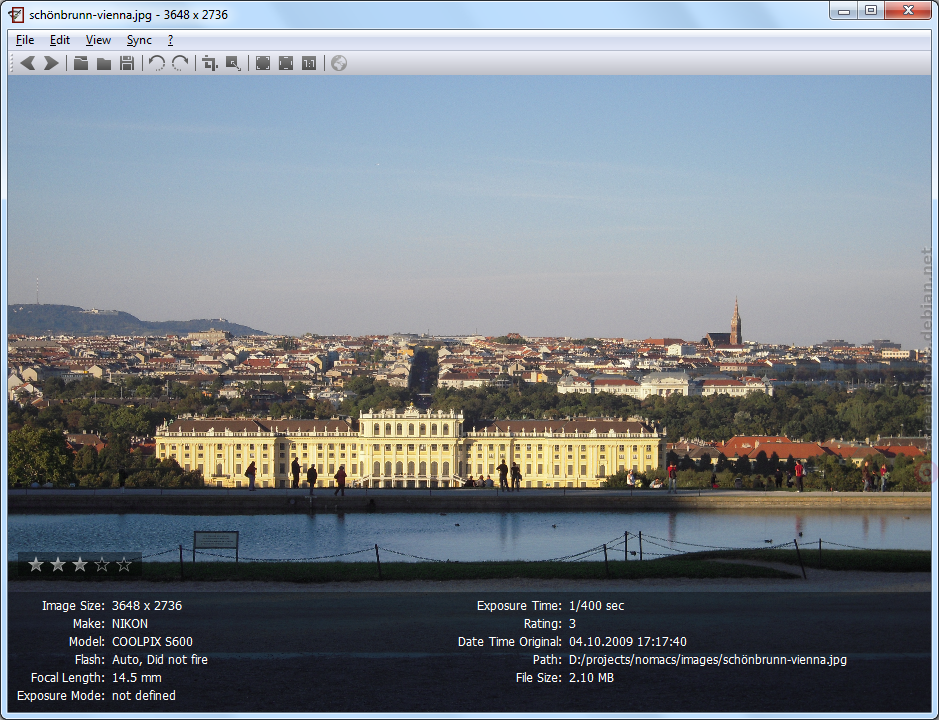Click the file path D:/projects/nomacs/images/schönbrunn-vienna.jpg

pyautogui.click(x=708, y=660)
